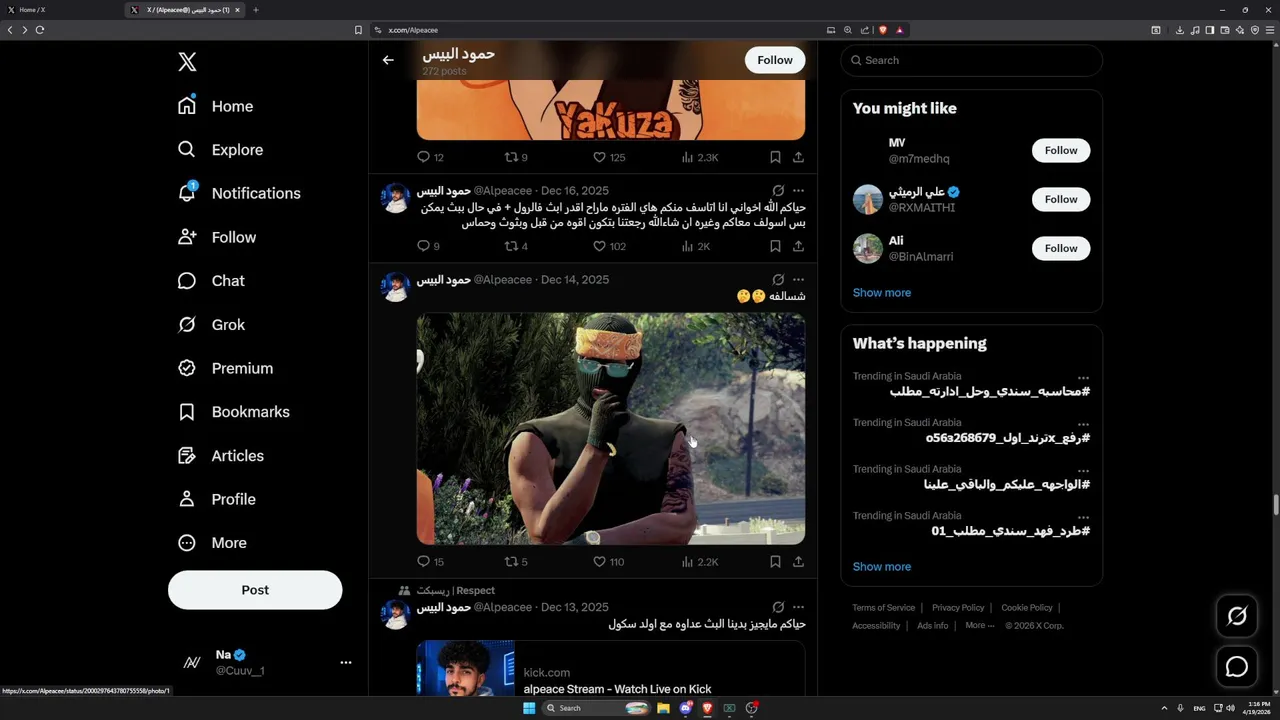Click the X logo in the sidebar
Image resolution: width=1280 pixels, height=720 pixels.
pos(187,62)
